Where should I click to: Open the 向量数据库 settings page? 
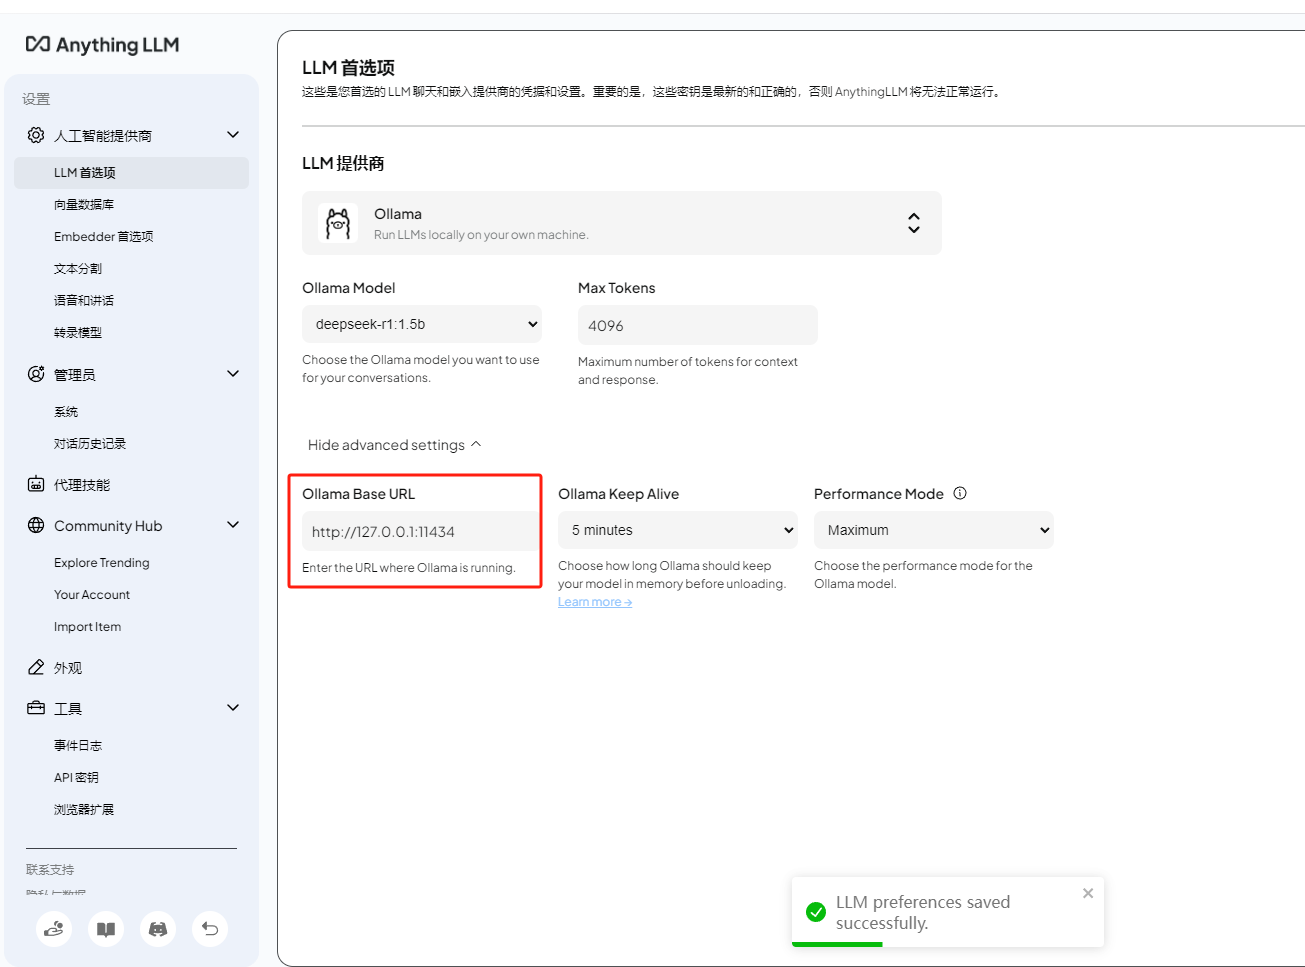[x=84, y=204]
